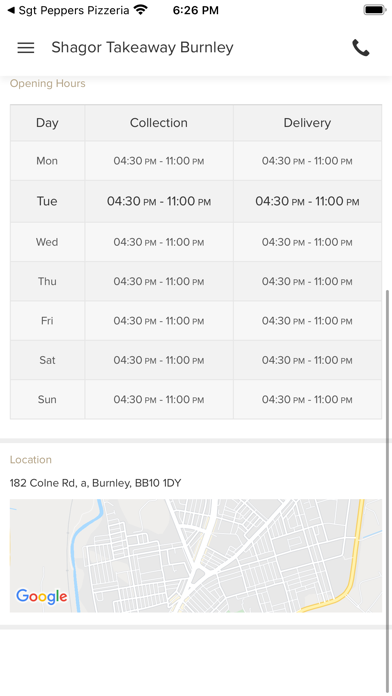Tap the Tue row day cell
Screen dimensions: 392x696
(47, 202)
